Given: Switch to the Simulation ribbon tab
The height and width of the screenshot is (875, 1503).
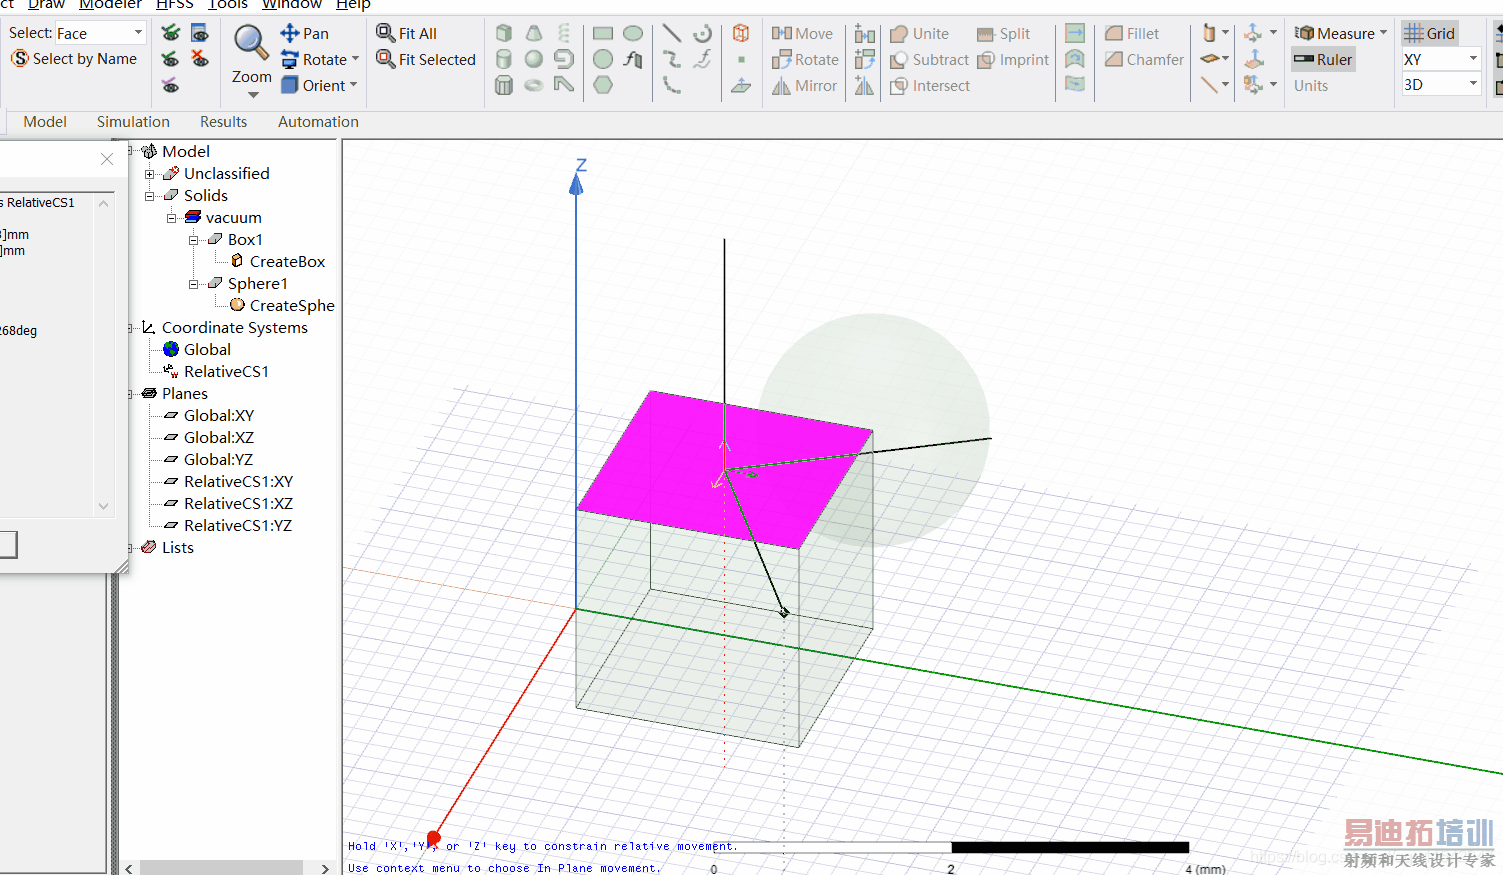Looking at the screenshot, I should 133,122.
